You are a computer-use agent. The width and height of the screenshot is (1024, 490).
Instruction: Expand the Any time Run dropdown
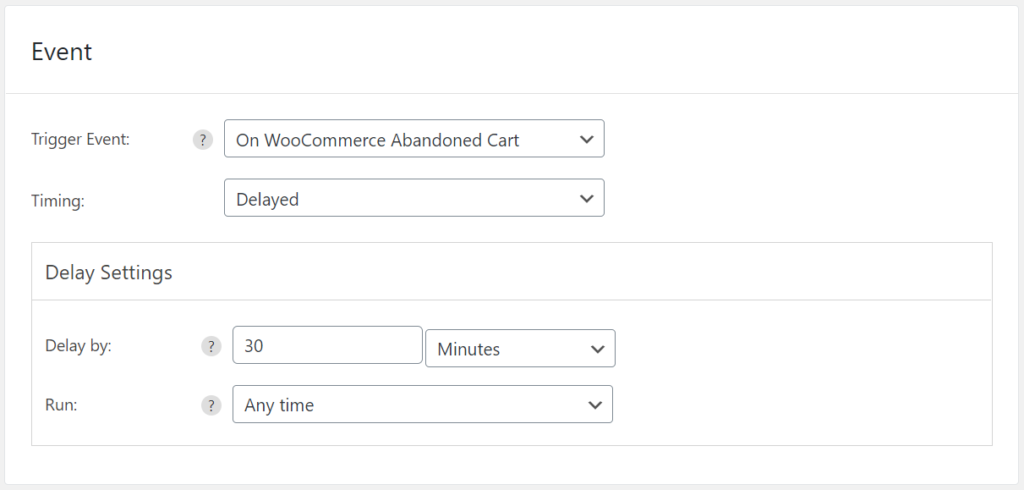(x=423, y=404)
